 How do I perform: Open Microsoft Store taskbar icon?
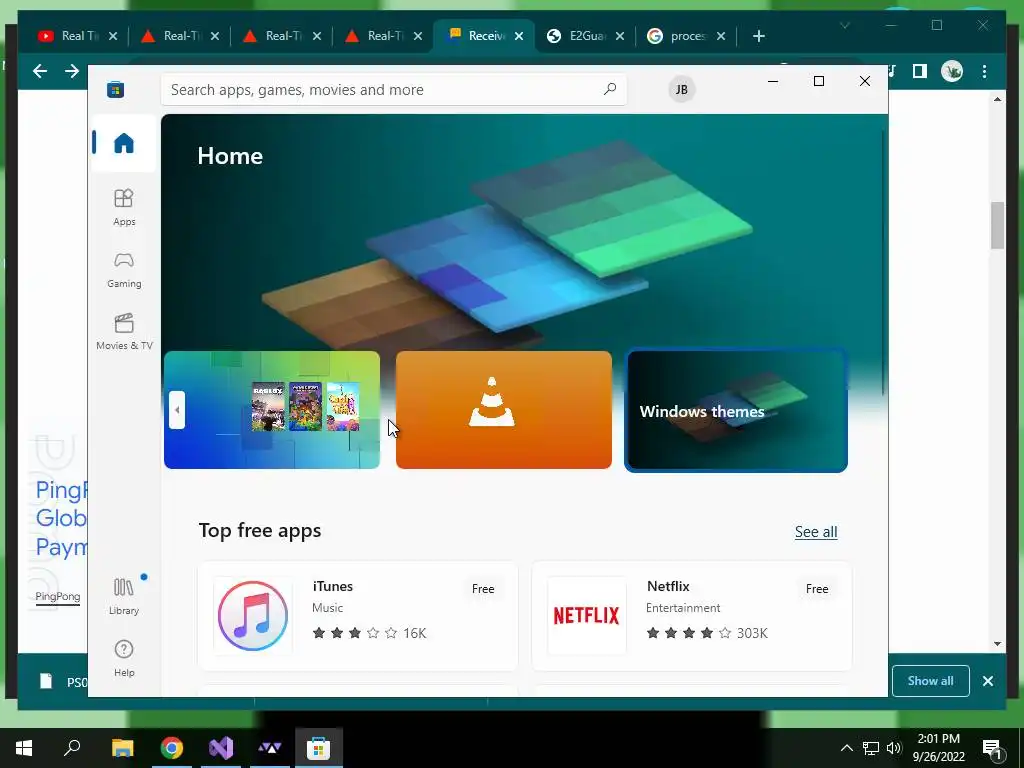[319, 748]
